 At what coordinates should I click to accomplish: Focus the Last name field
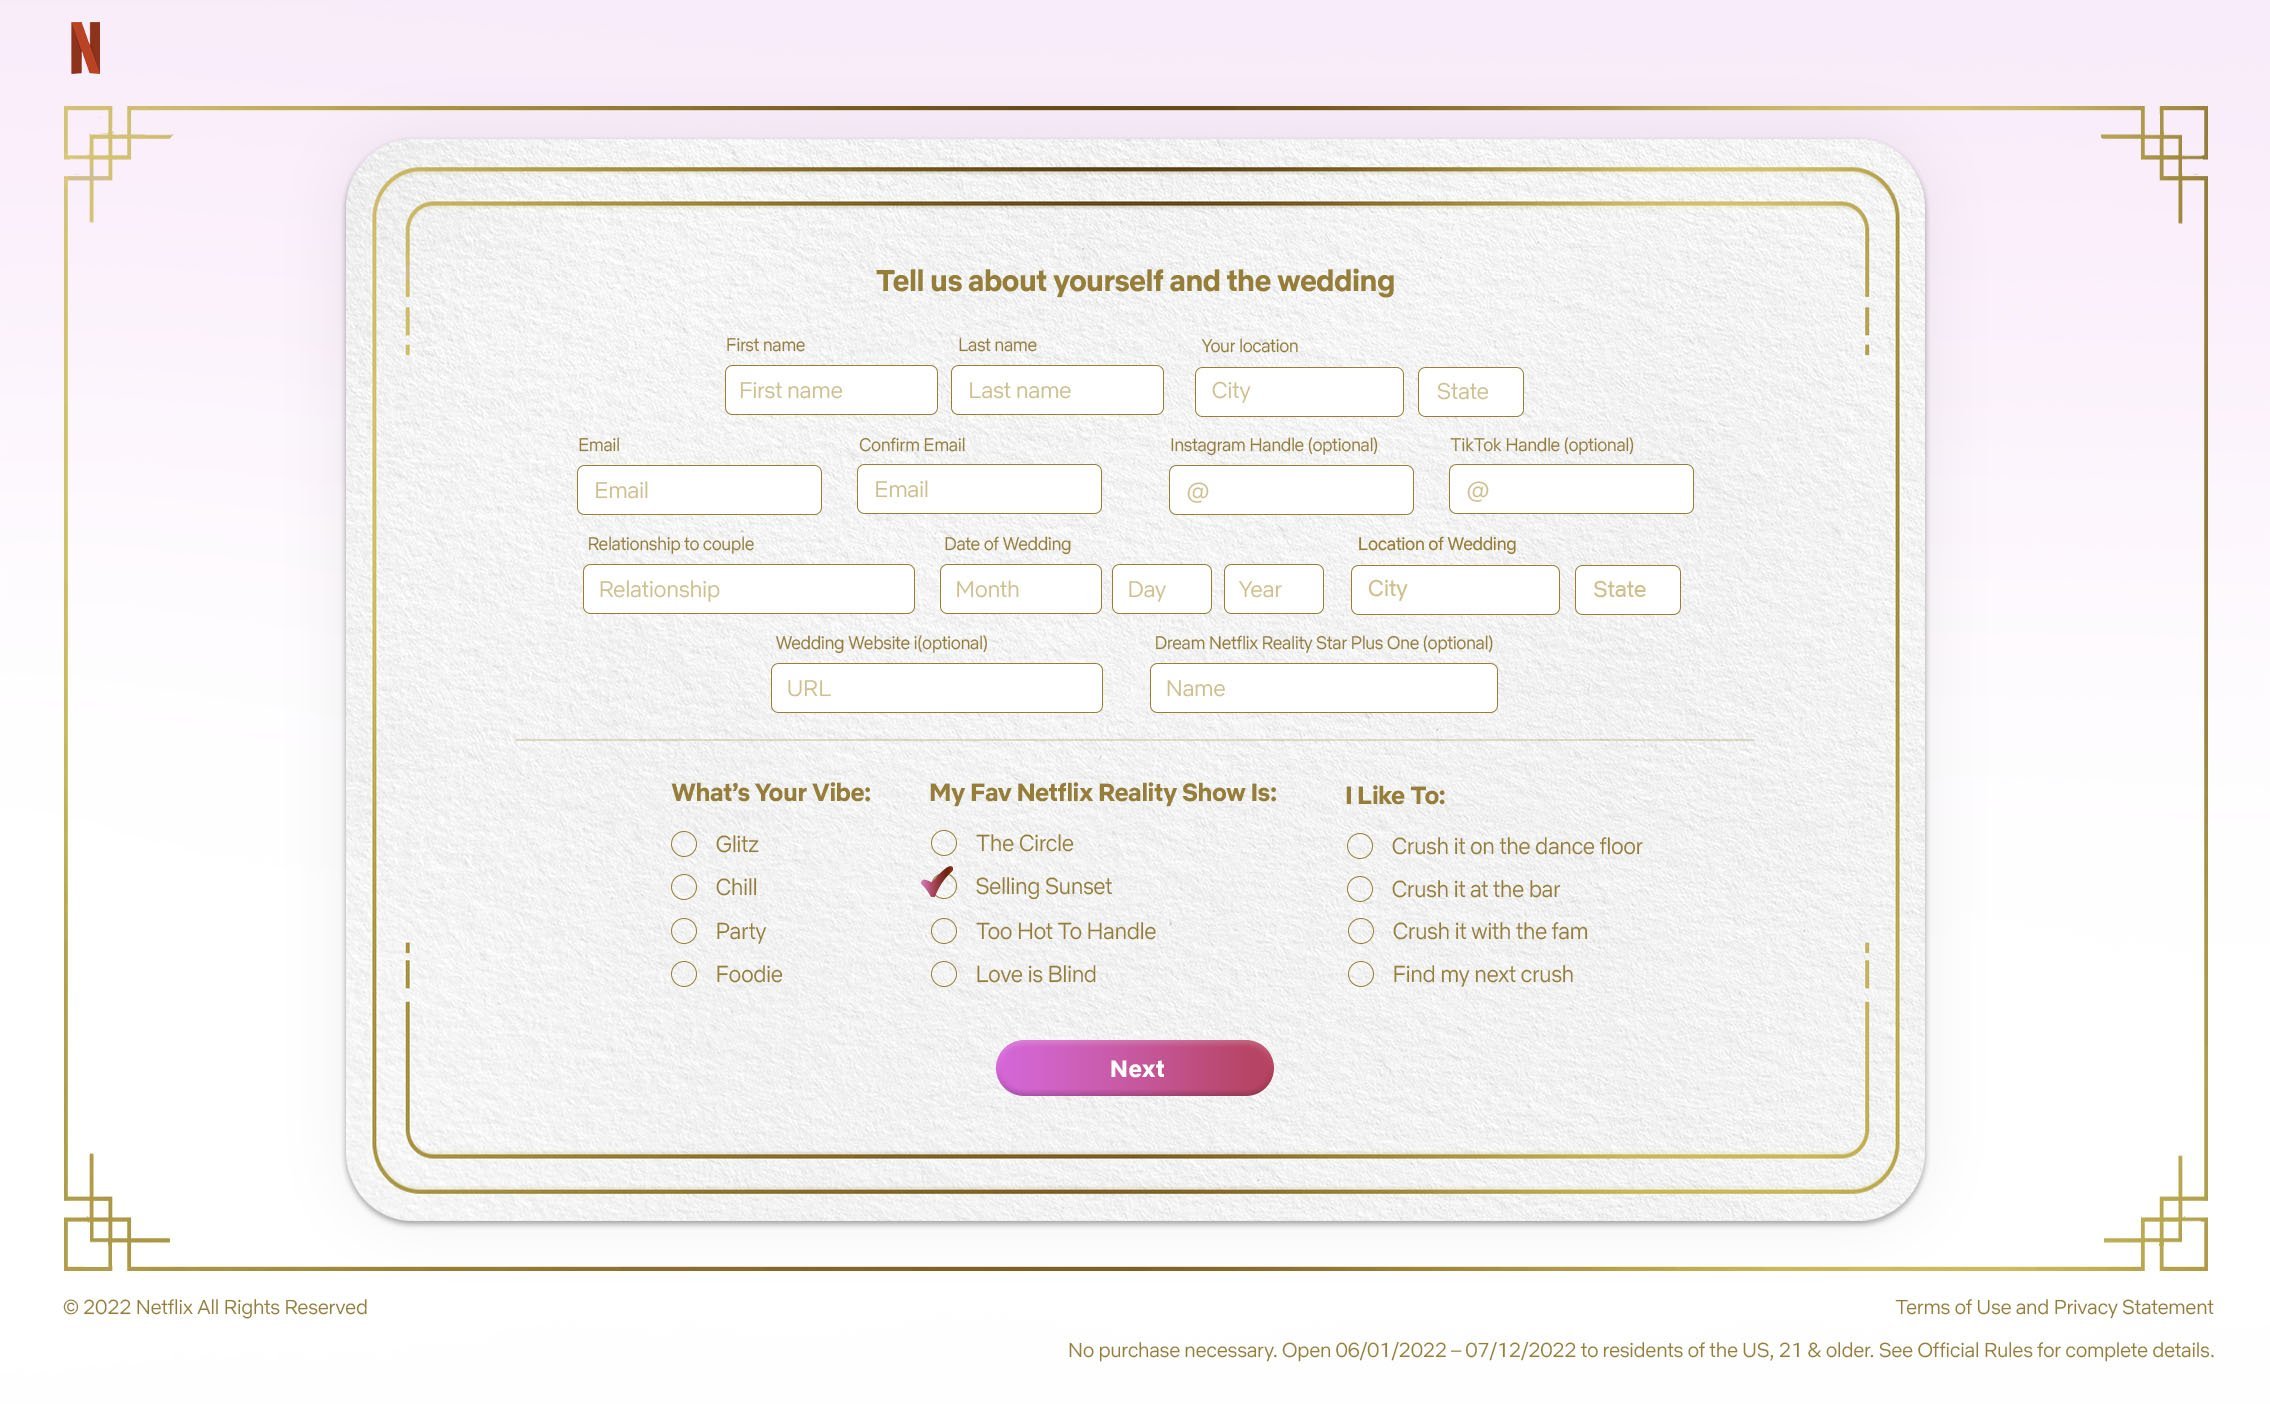[1057, 390]
